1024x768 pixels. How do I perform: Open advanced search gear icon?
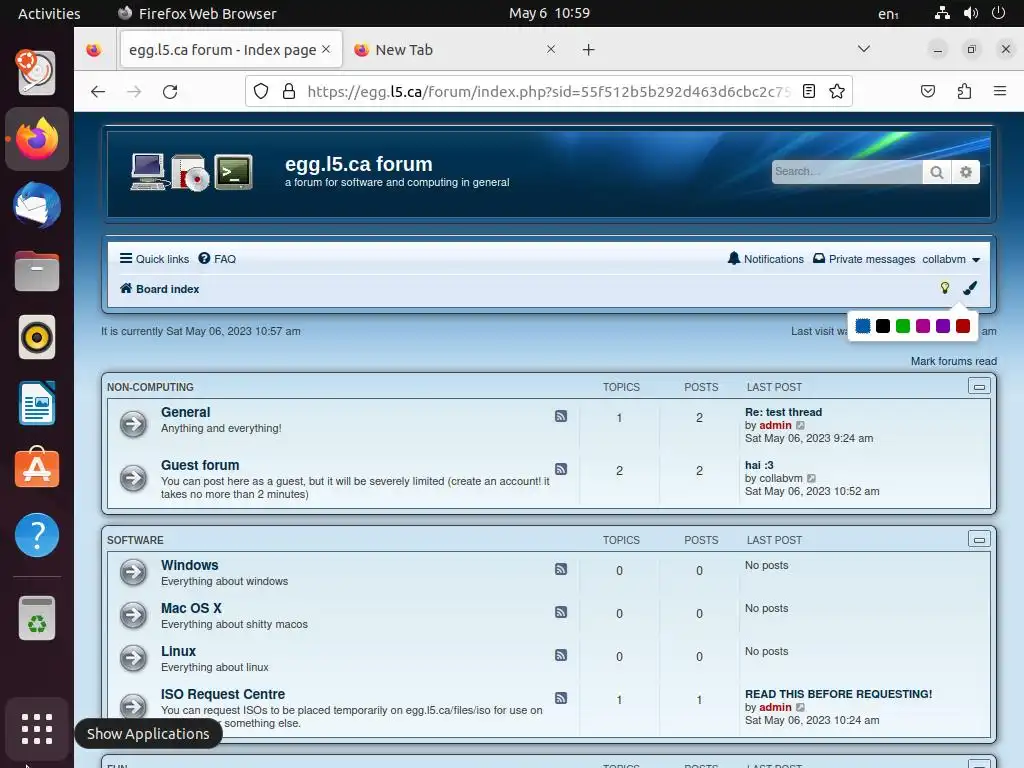[x=966, y=172]
